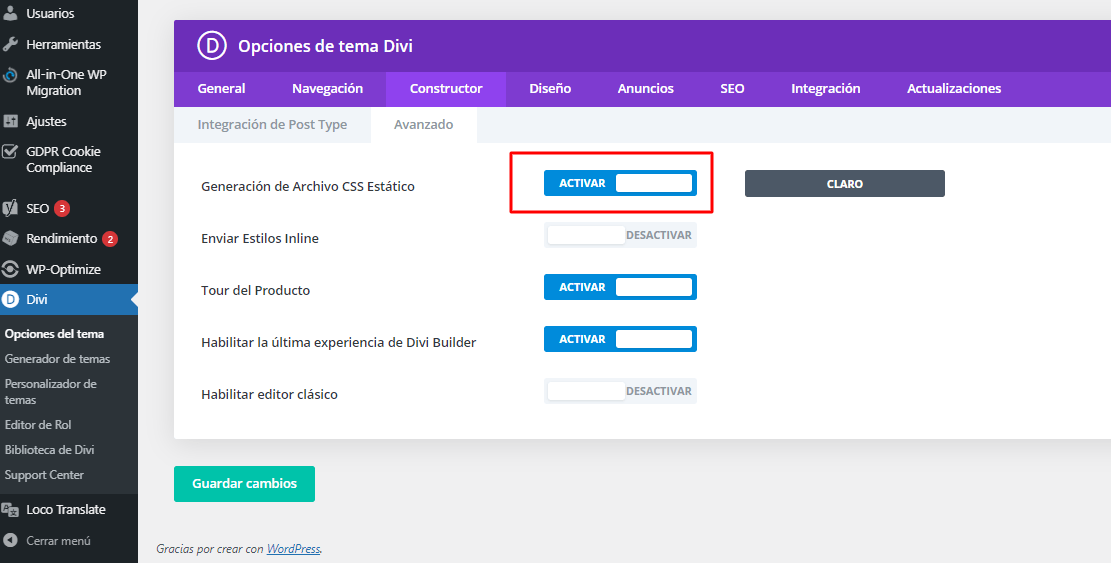The image size is (1111, 563).
Task: Open the Navegación tab
Action: click(327, 89)
